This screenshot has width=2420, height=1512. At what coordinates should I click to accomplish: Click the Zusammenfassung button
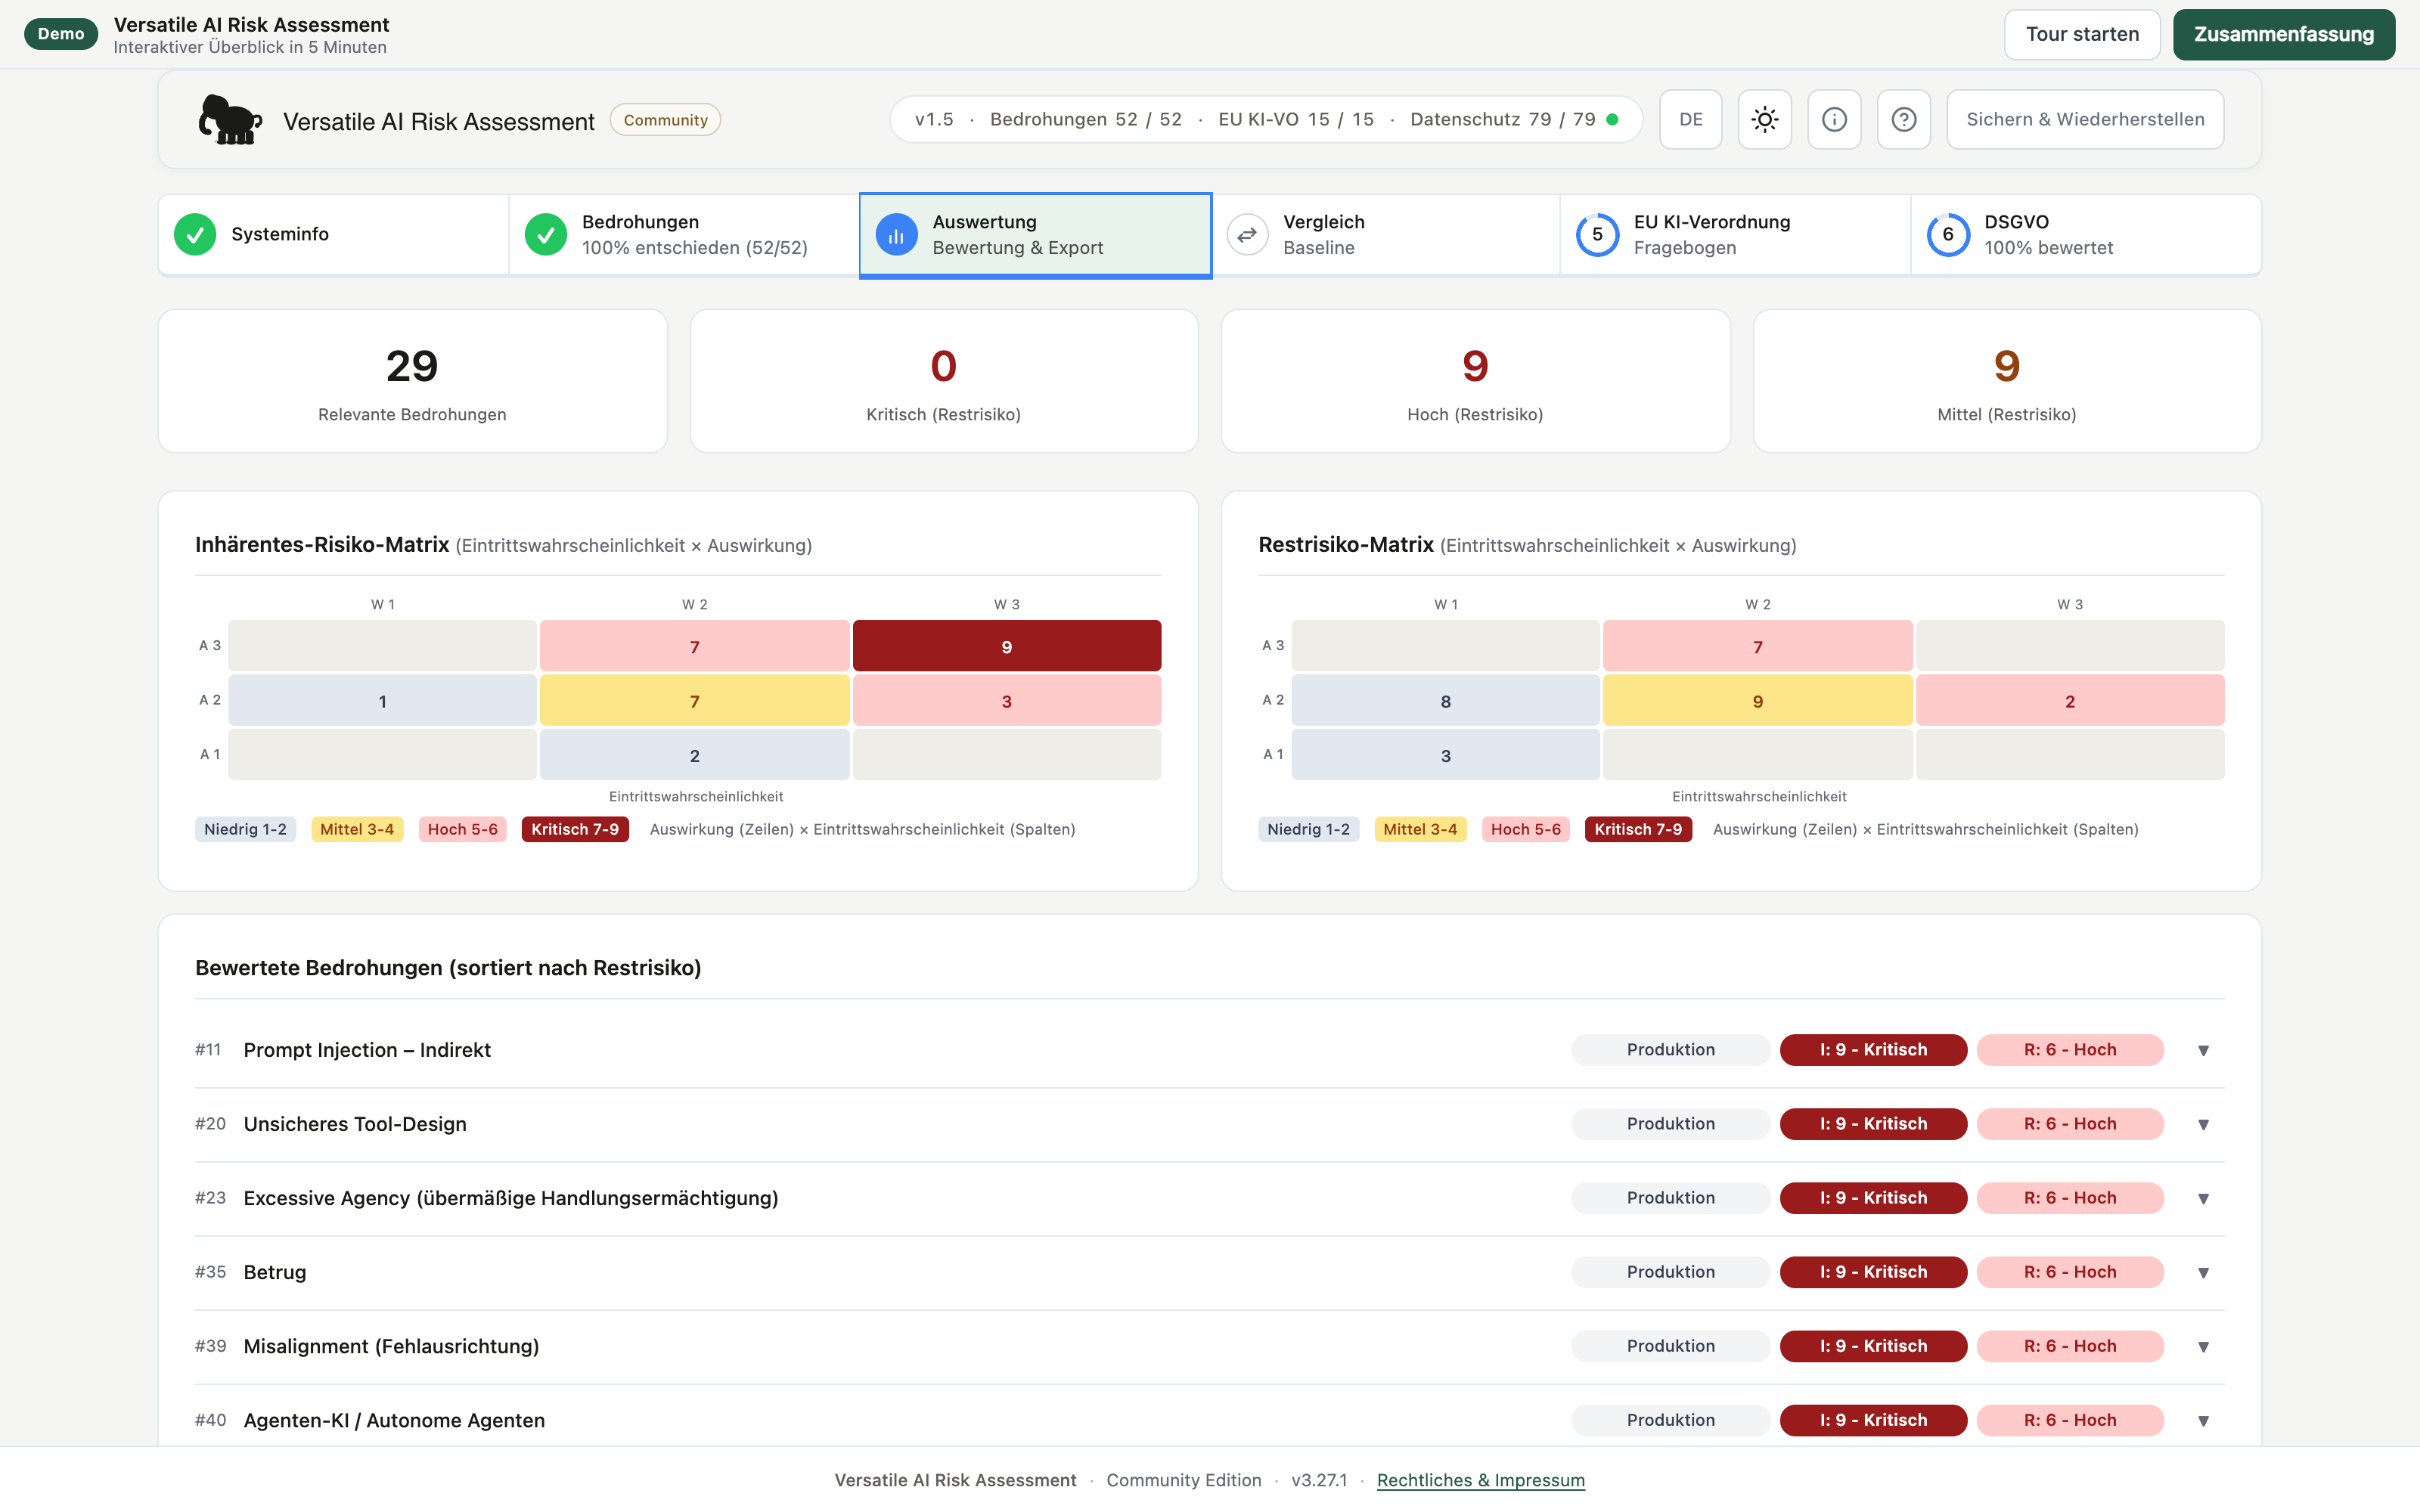(2284, 34)
